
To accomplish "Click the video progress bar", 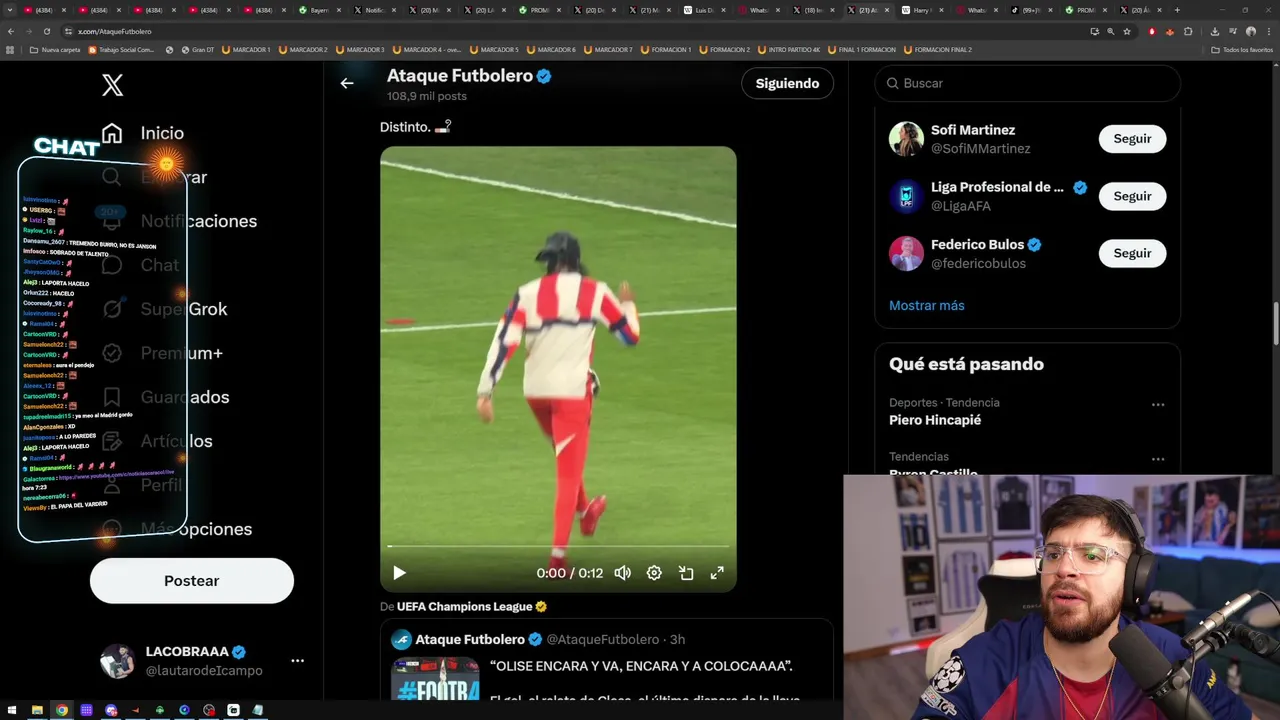I will pyautogui.click(x=558, y=547).
